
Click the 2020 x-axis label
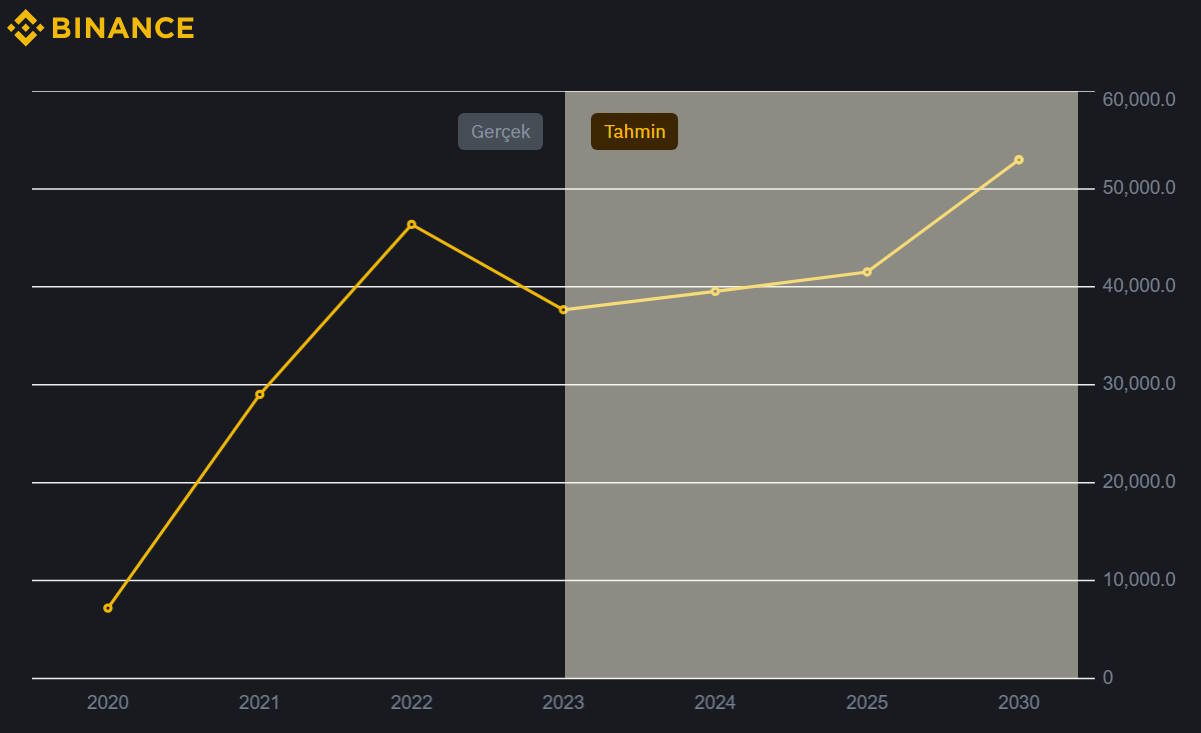[x=108, y=703]
